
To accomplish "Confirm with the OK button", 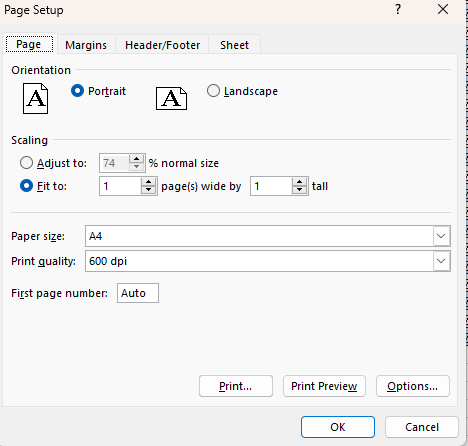I will 338,427.
